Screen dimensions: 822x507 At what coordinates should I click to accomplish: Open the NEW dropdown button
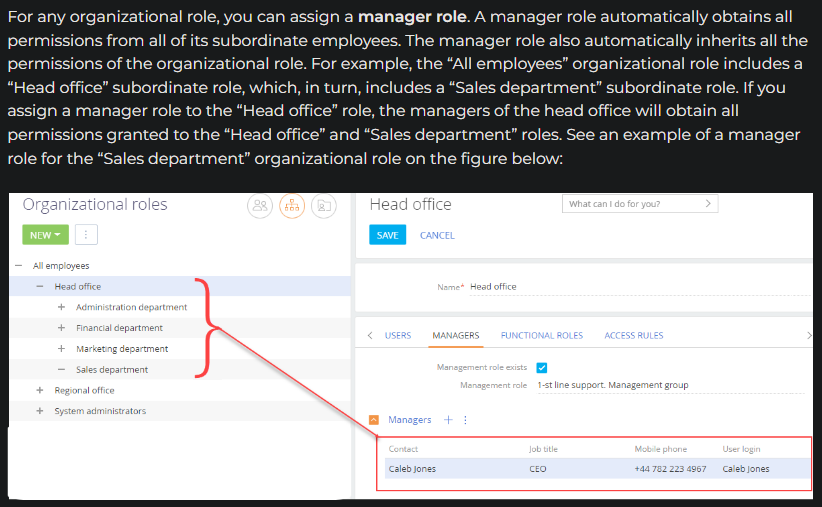click(46, 235)
